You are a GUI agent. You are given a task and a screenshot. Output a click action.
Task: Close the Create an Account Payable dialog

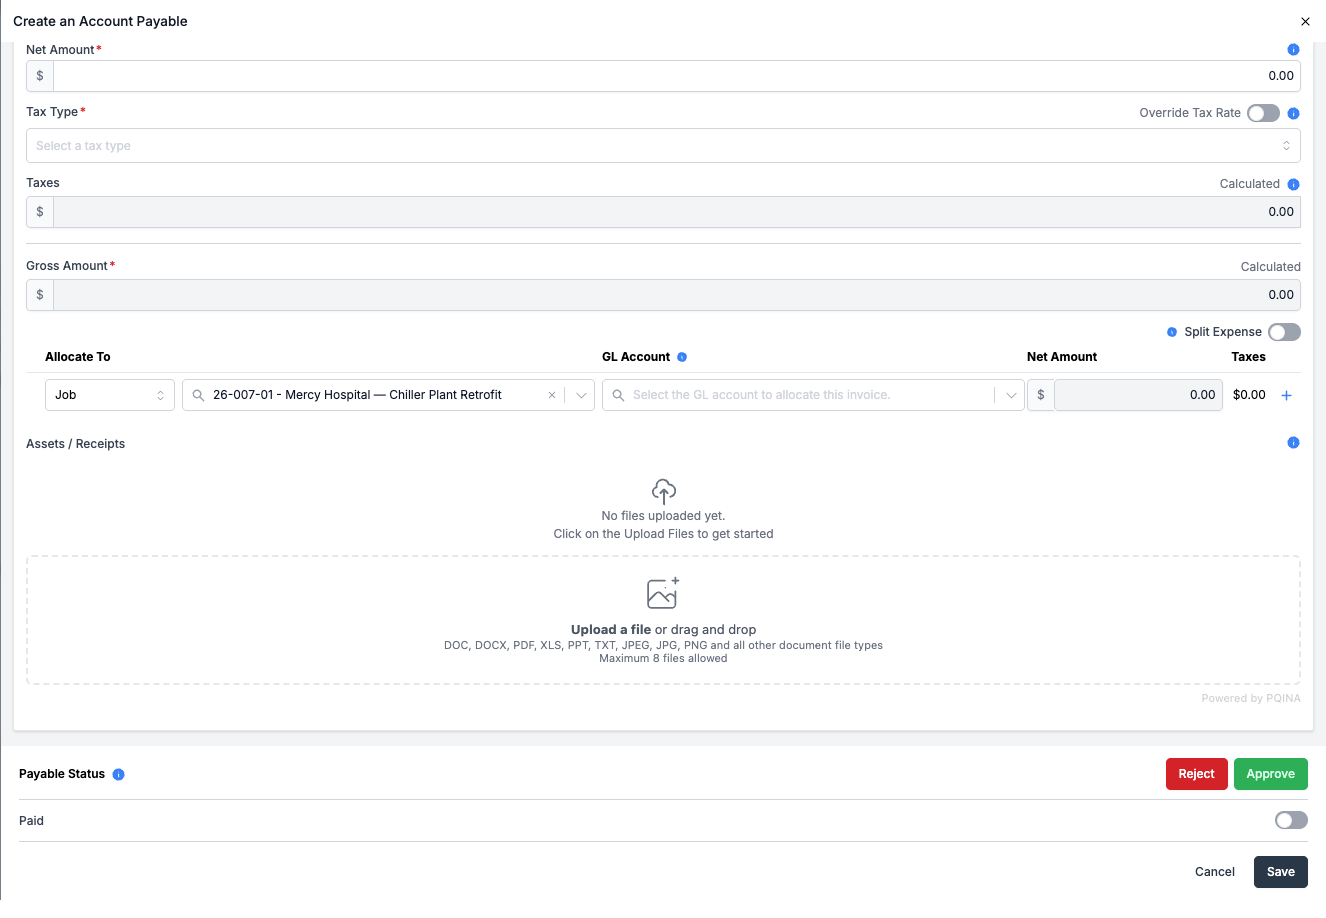(1305, 21)
